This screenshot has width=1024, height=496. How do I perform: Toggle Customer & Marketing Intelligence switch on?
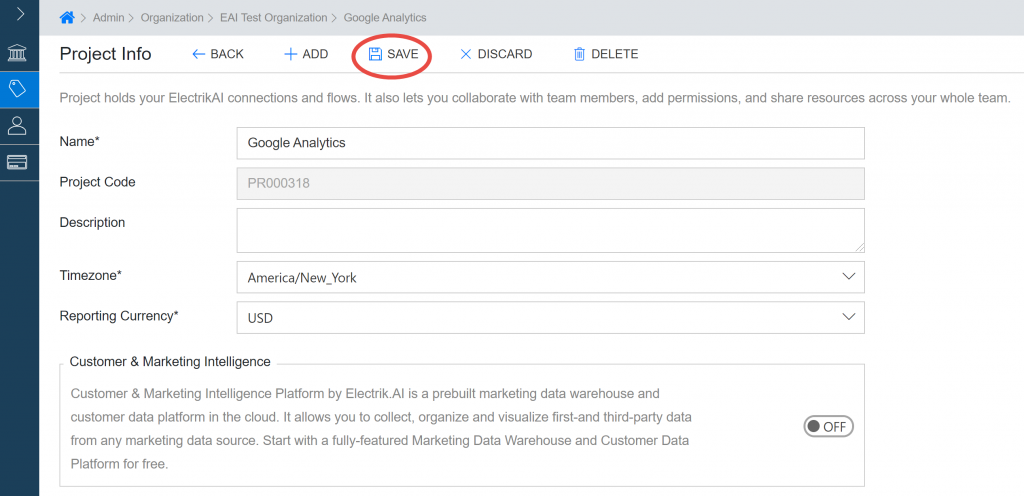[x=828, y=427]
